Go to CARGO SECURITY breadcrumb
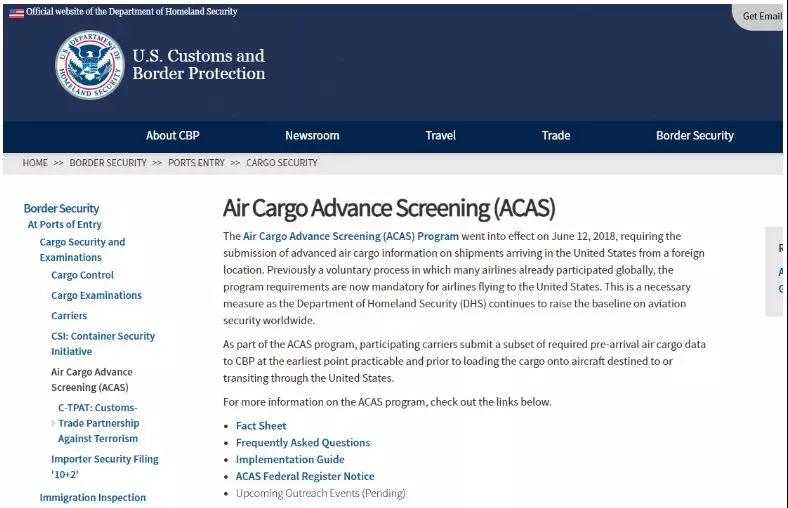The height and width of the screenshot is (508, 788). (x=281, y=163)
